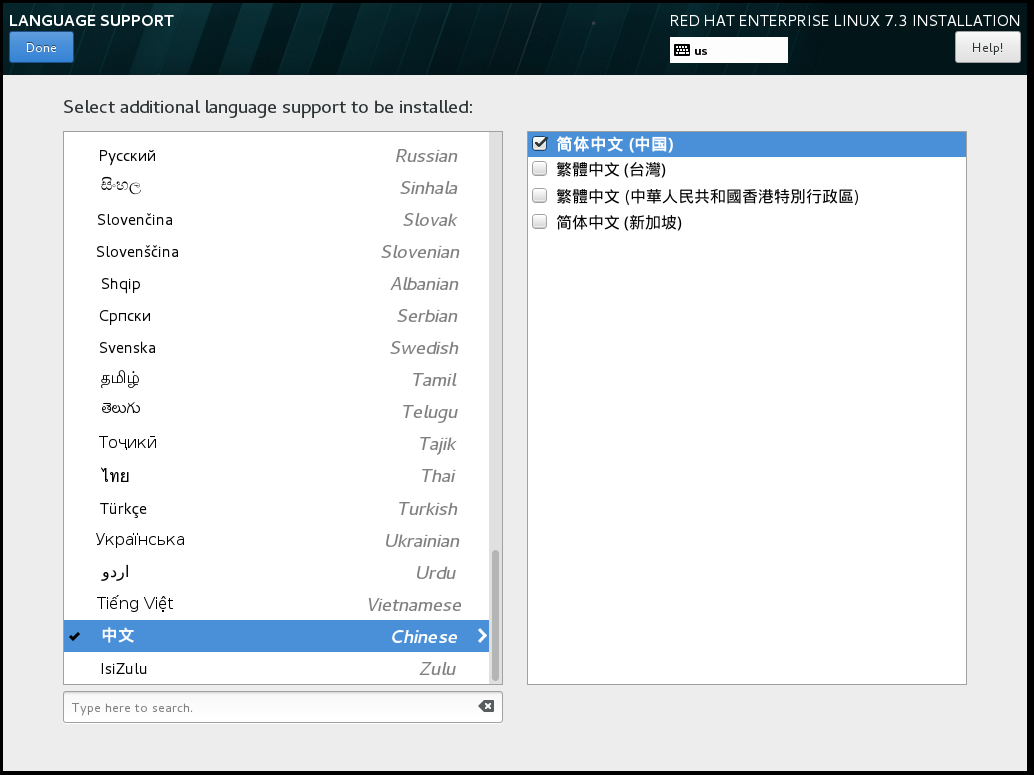Click the 简体中文 (中国) locale label
This screenshot has height=775, width=1034.
(x=615, y=144)
